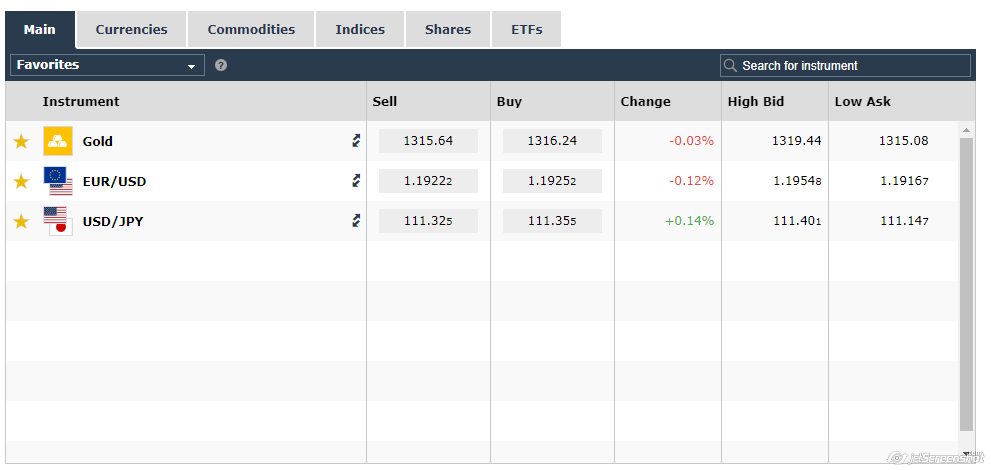Viewport: 991px width, 470px height.
Task: Open the USD/JPY chart expand icon
Action: [x=356, y=221]
